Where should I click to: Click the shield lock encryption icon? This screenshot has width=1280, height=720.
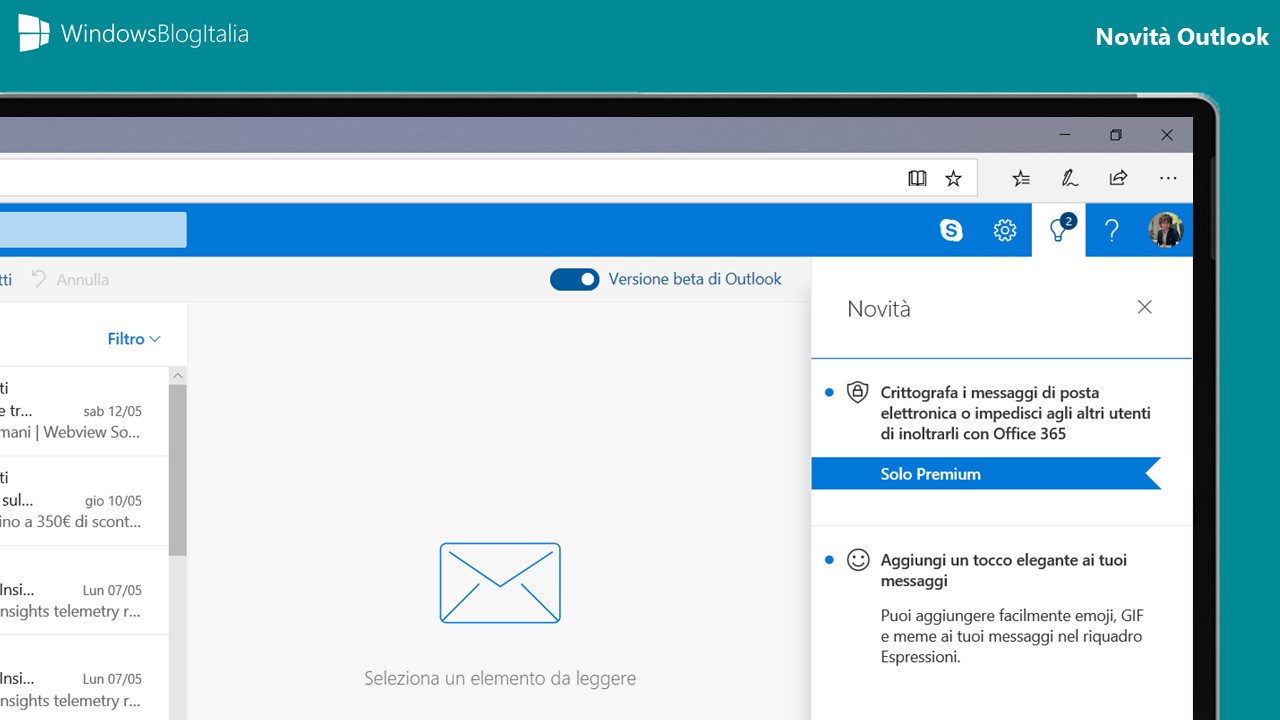pos(857,392)
